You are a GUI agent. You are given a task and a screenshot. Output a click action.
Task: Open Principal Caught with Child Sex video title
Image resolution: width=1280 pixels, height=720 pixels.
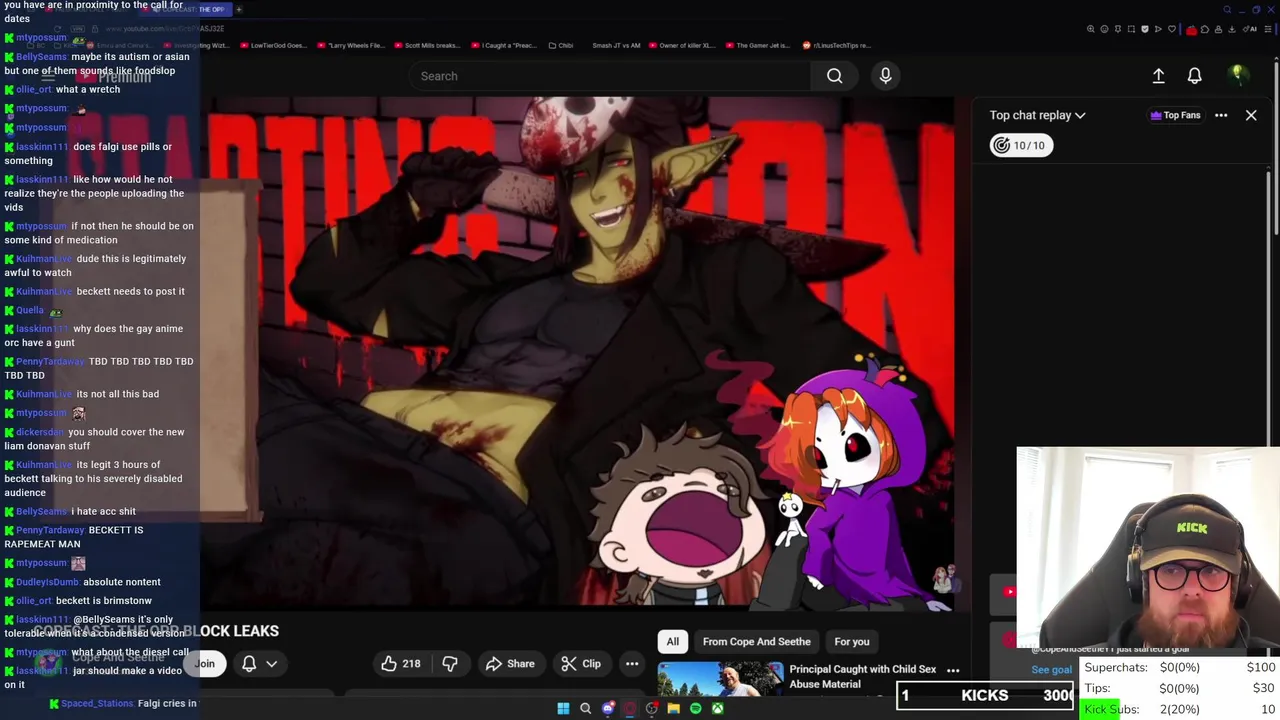point(862,676)
